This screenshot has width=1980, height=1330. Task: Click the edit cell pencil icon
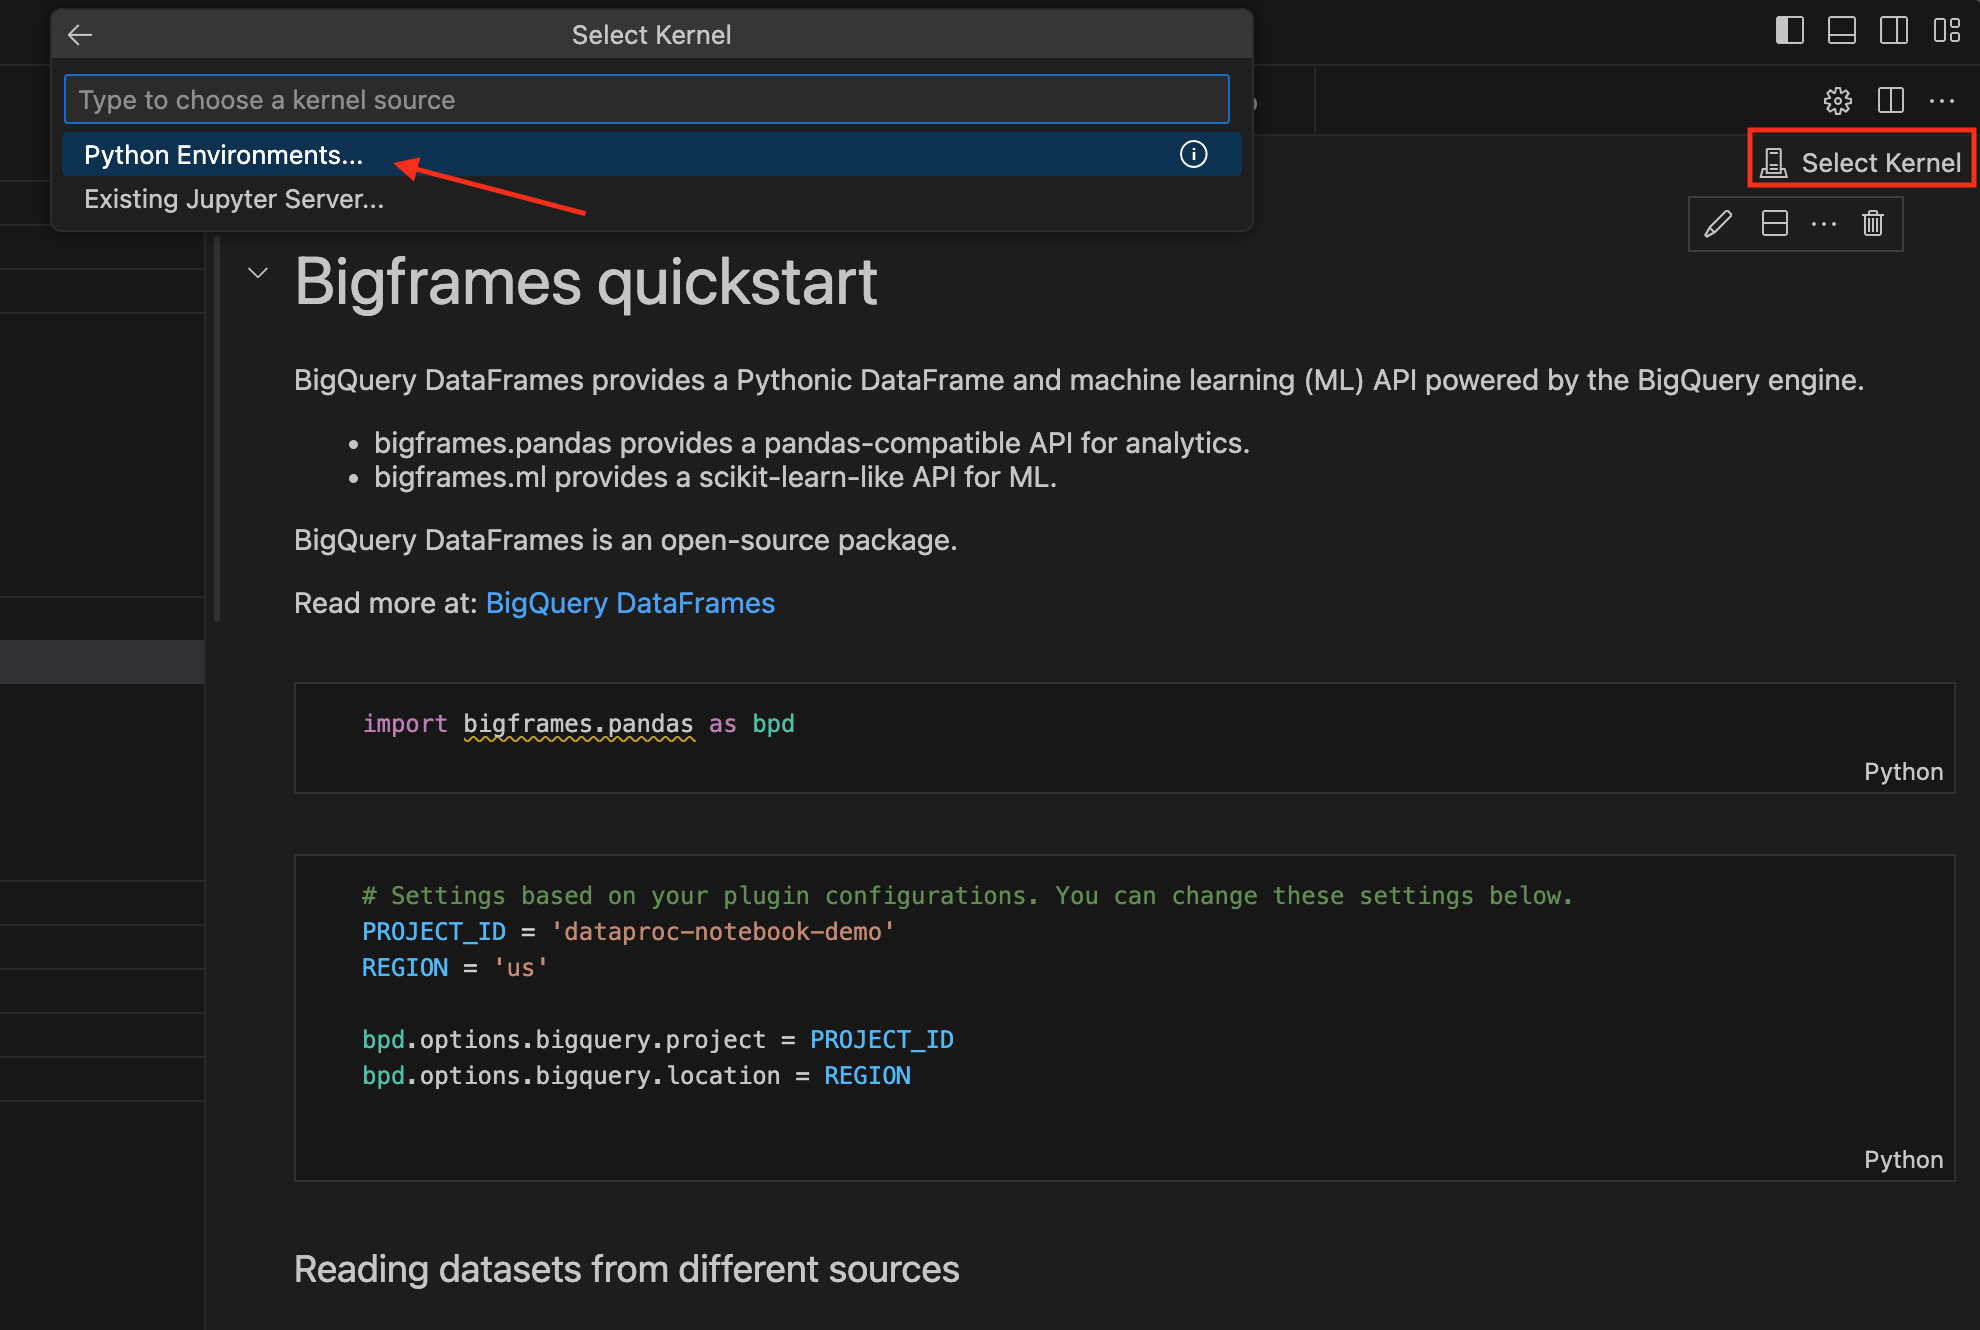click(x=1720, y=223)
